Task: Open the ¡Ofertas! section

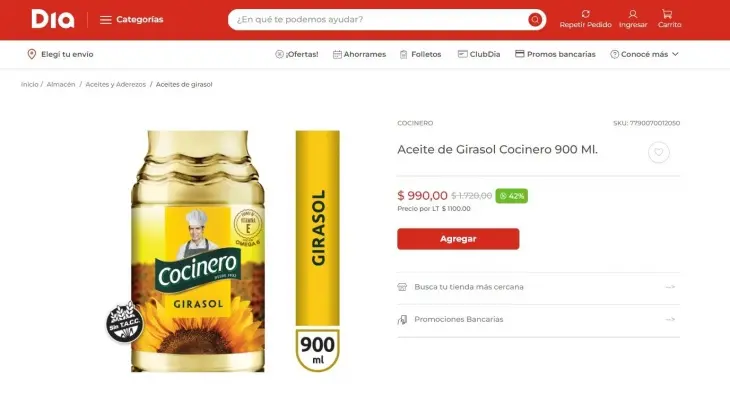Action: pos(297,54)
